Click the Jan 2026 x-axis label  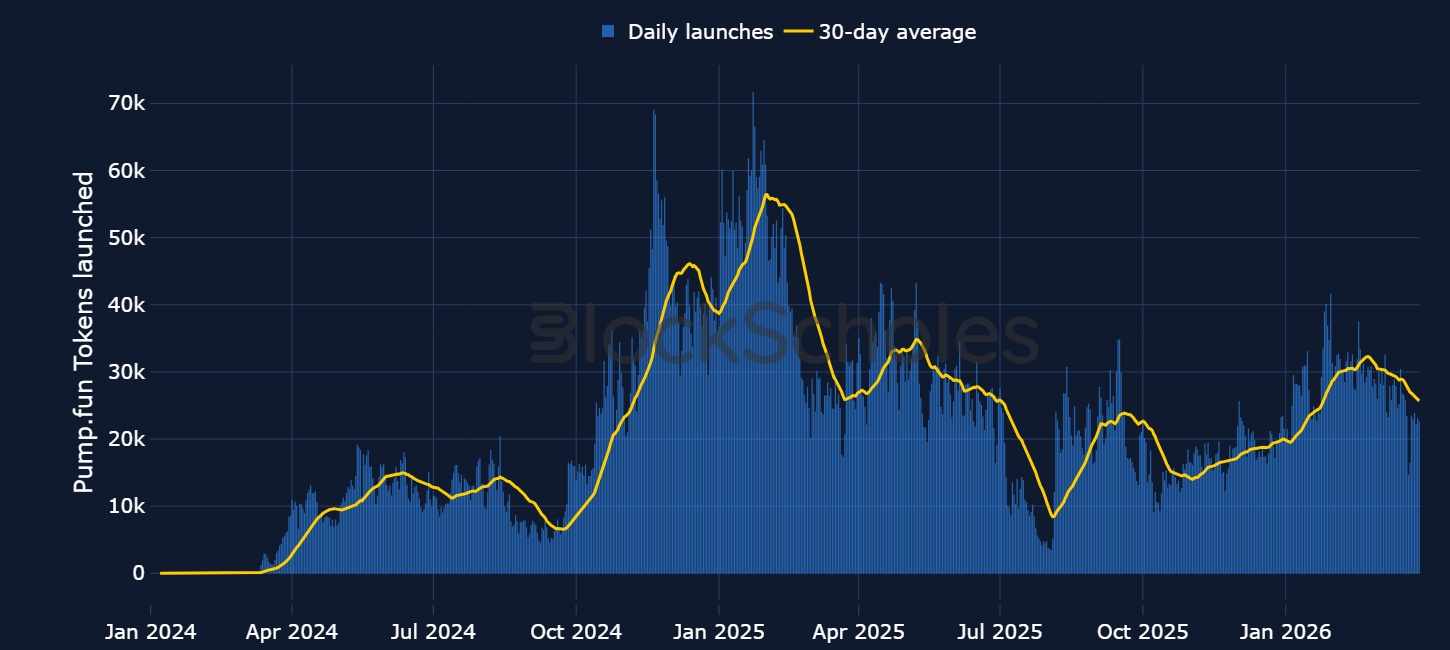pyautogui.click(x=1286, y=632)
